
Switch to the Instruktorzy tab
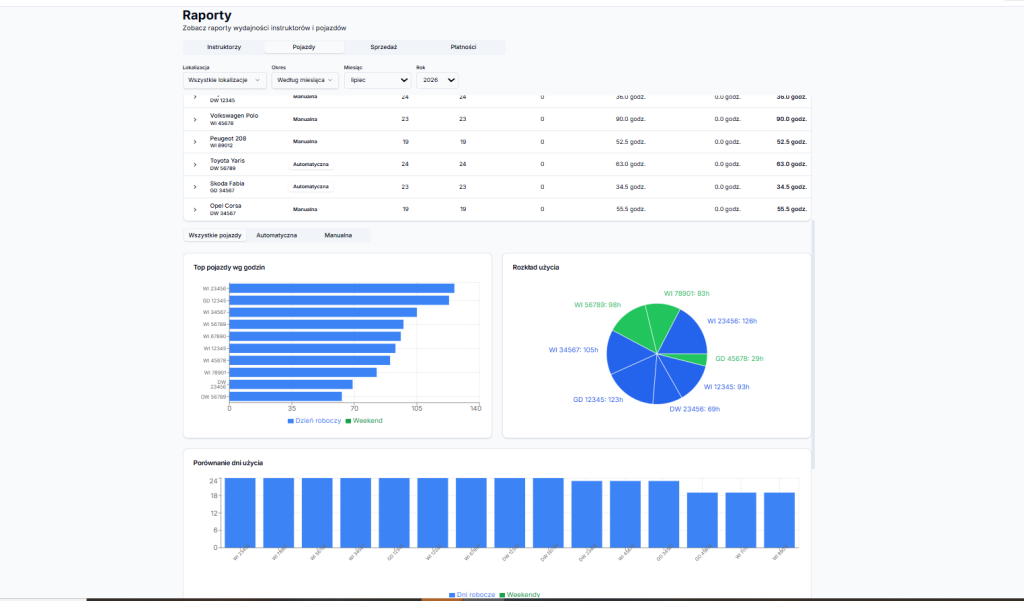[x=224, y=47]
